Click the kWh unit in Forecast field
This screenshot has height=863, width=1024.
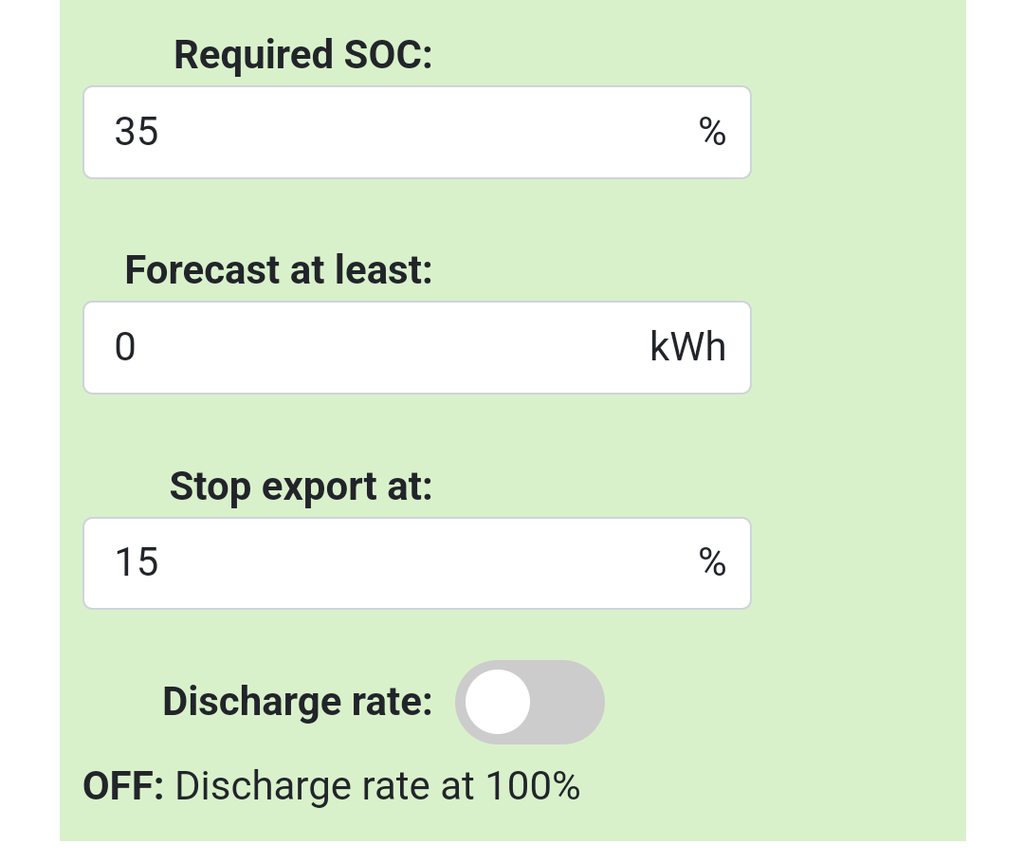pos(688,348)
